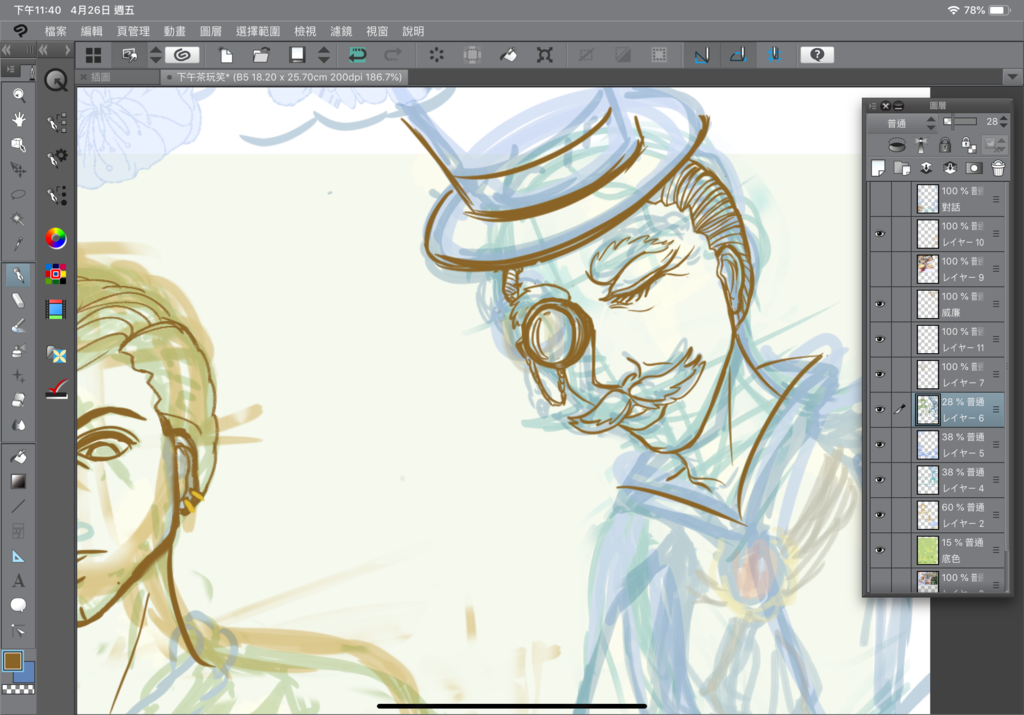Select the brown main color swatch
Viewport: 1024px width, 715px height.
(x=12, y=661)
